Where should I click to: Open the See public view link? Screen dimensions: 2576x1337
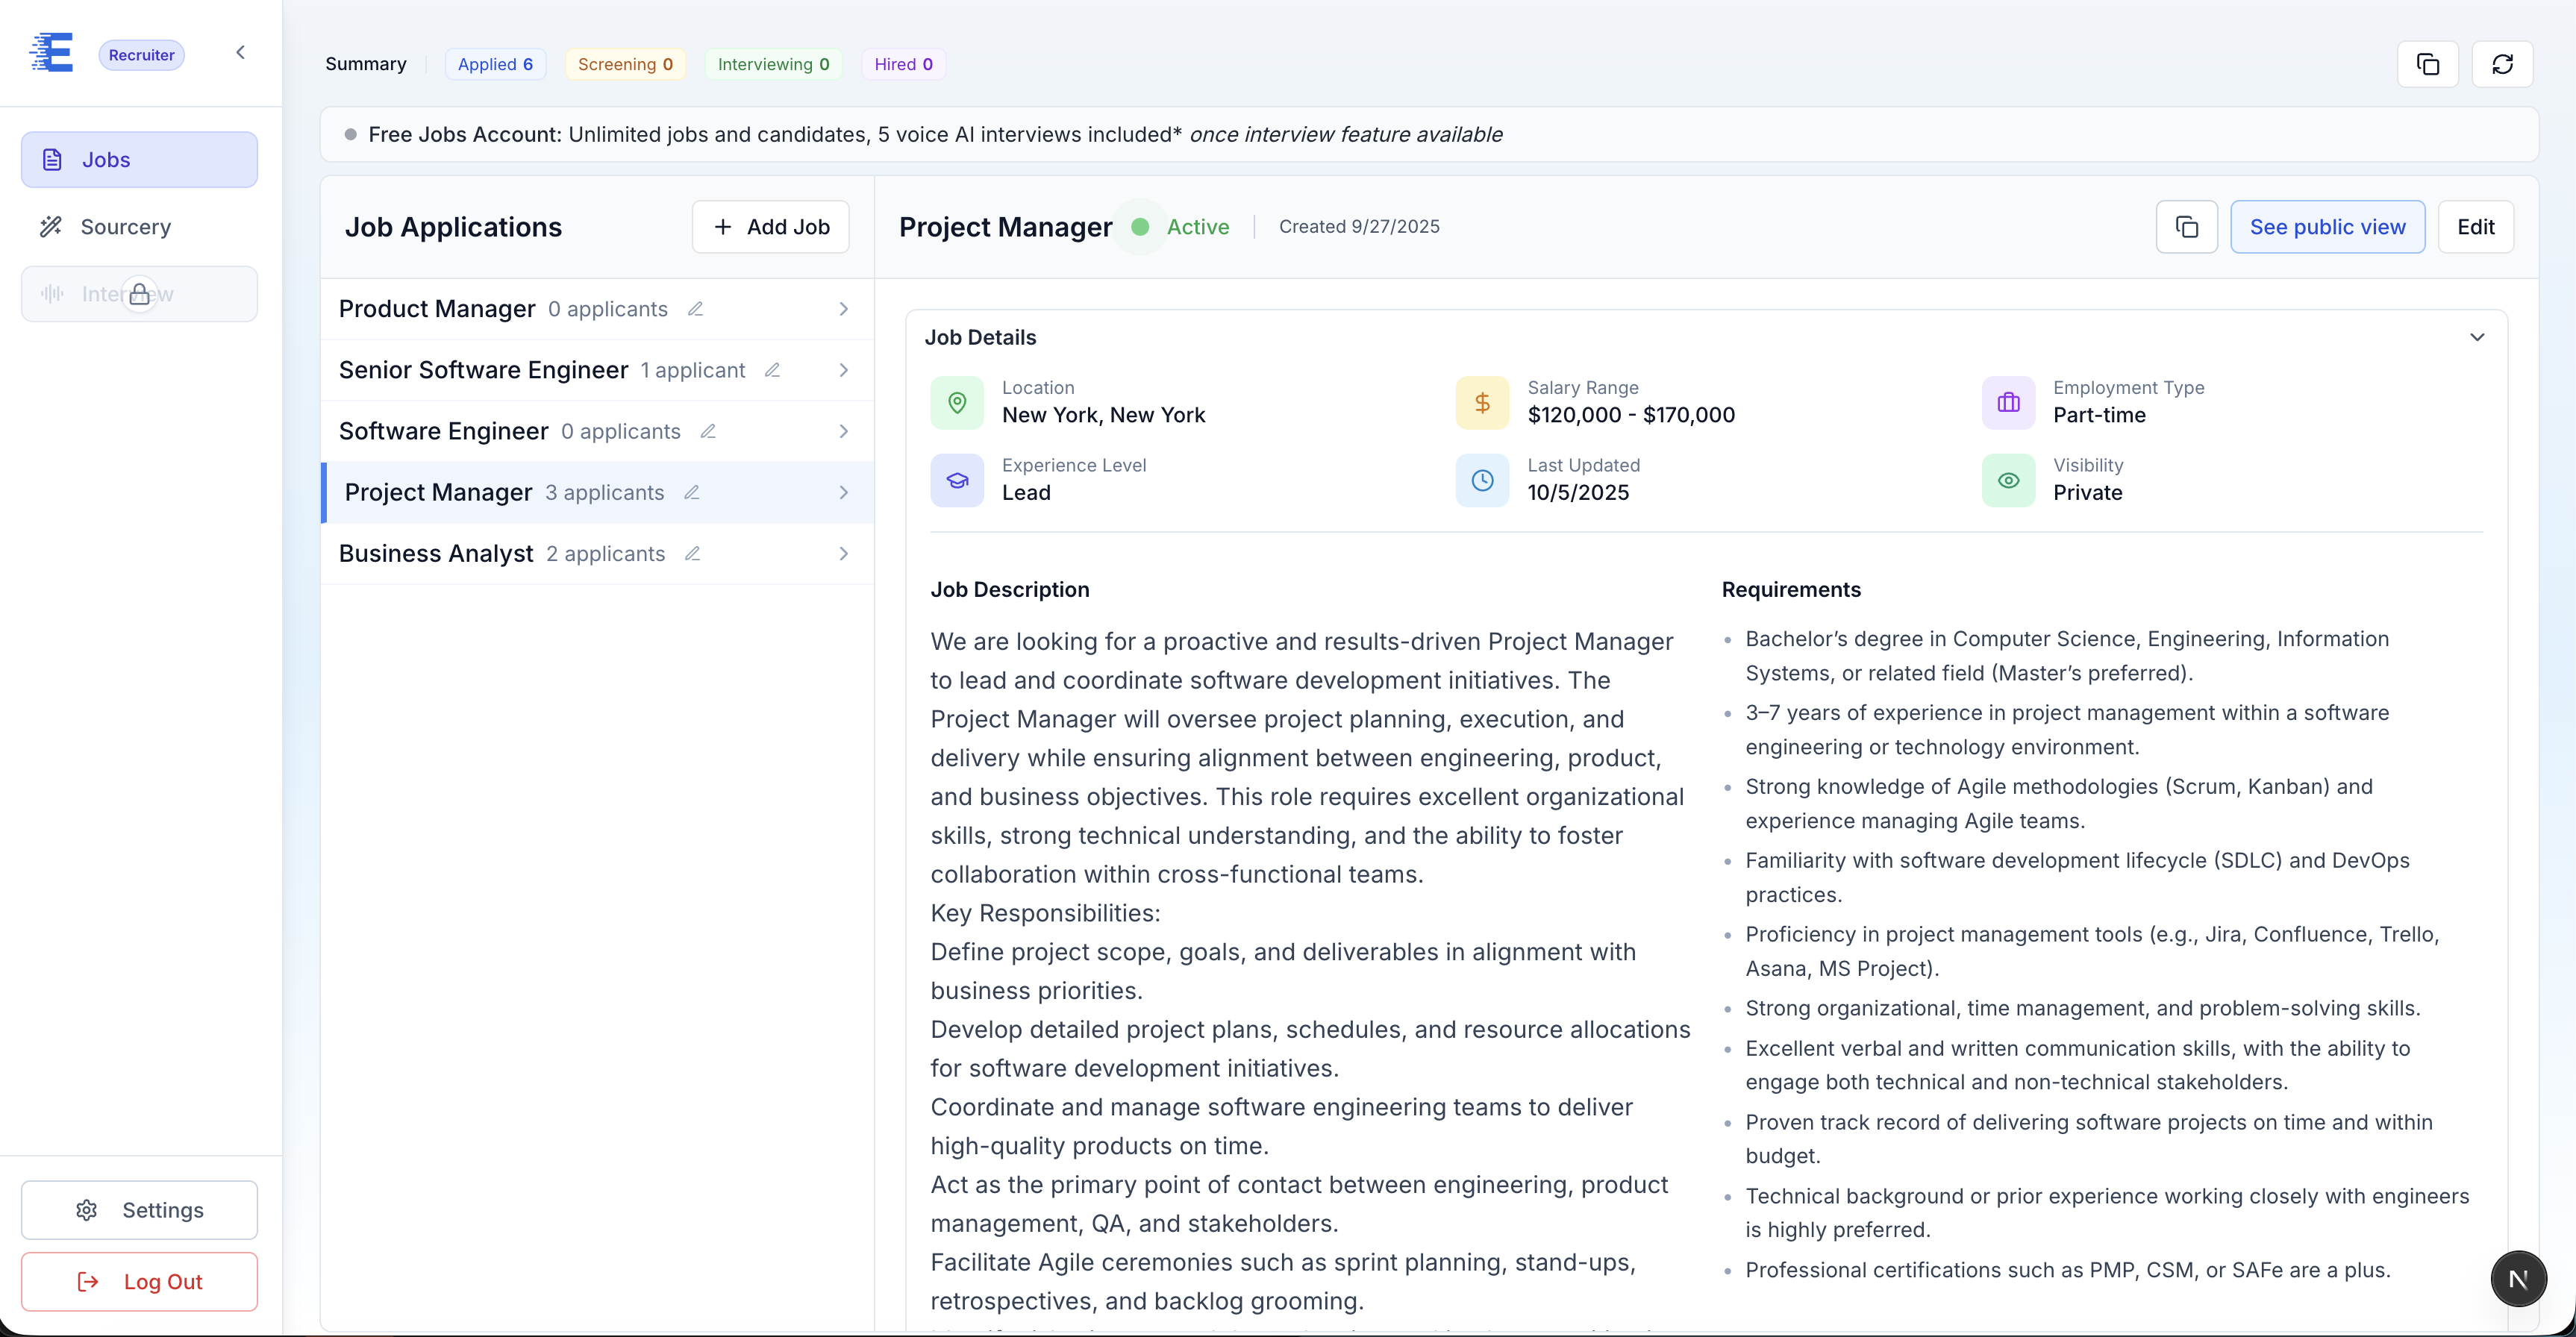[x=2327, y=227]
